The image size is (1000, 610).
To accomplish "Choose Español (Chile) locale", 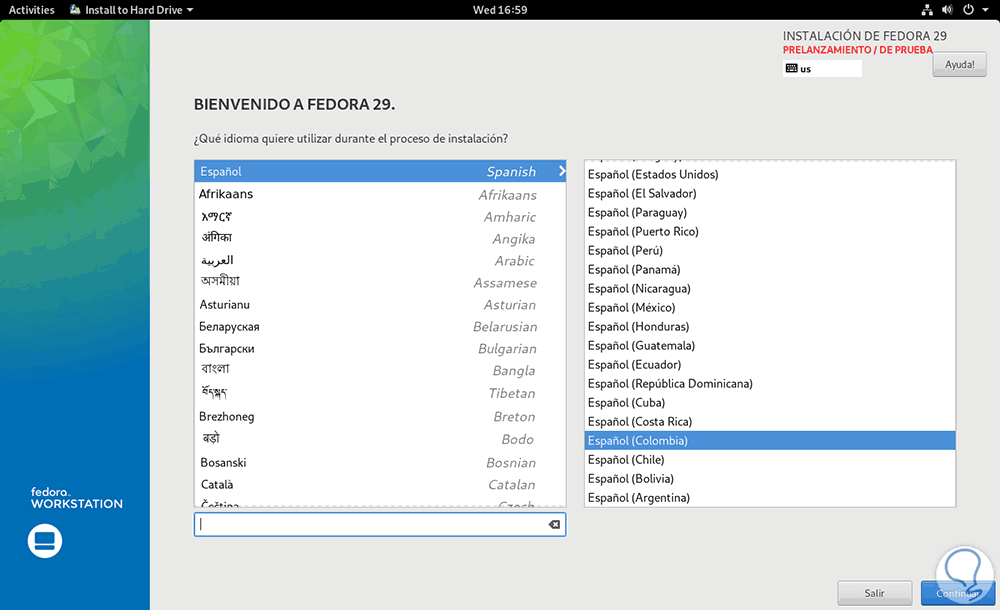I will pyautogui.click(x=770, y=459).
